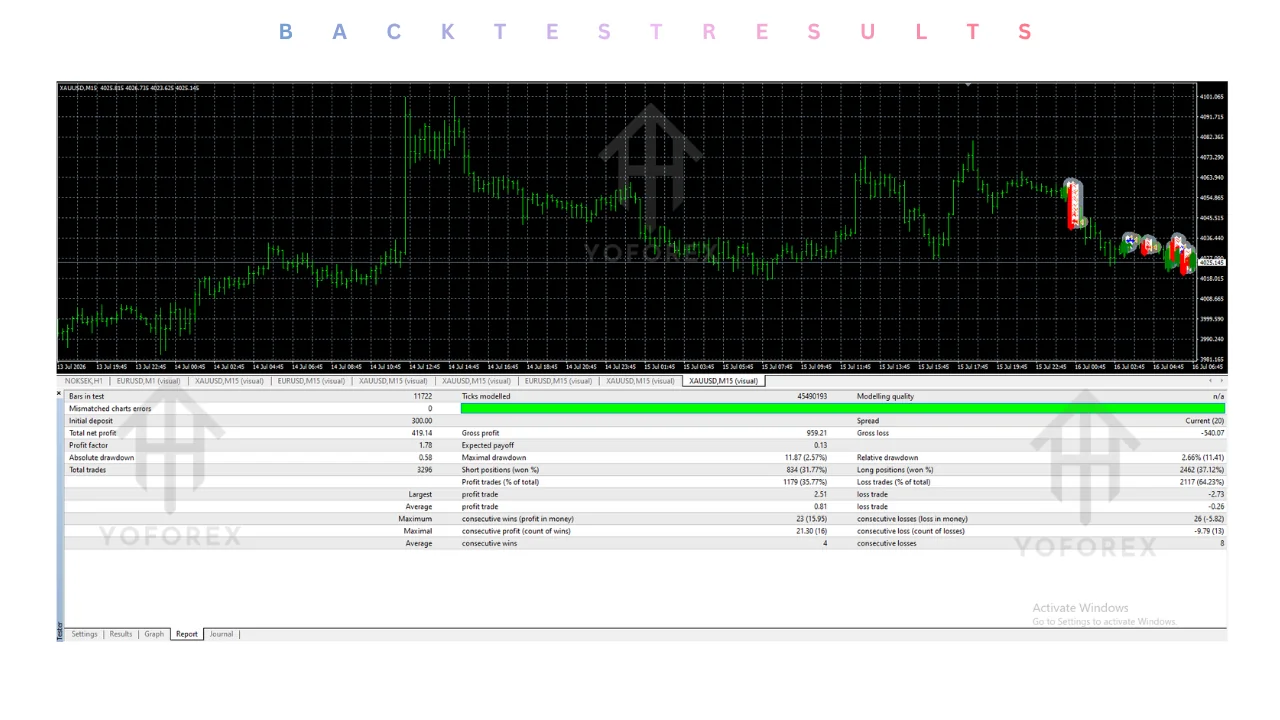This screenshot has width=1280, height=720.
Task: Click the 'Maximal drawdown' label
Action: [x=494, y=458]
